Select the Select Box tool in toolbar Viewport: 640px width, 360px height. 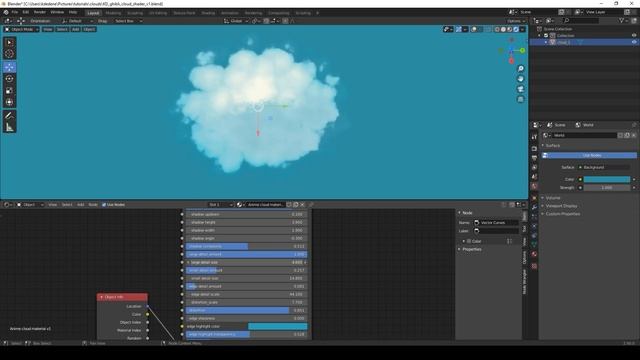[x=9, y=42]
